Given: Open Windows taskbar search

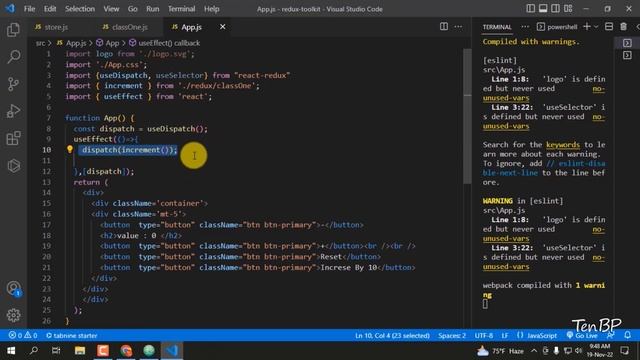Looking at the screenshot, I should pyautogui.click(x=34, y=351).
